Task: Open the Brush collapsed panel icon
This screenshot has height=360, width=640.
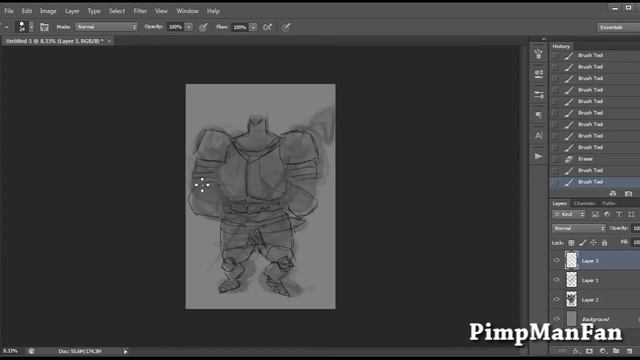Action: [x=539, y=74]
